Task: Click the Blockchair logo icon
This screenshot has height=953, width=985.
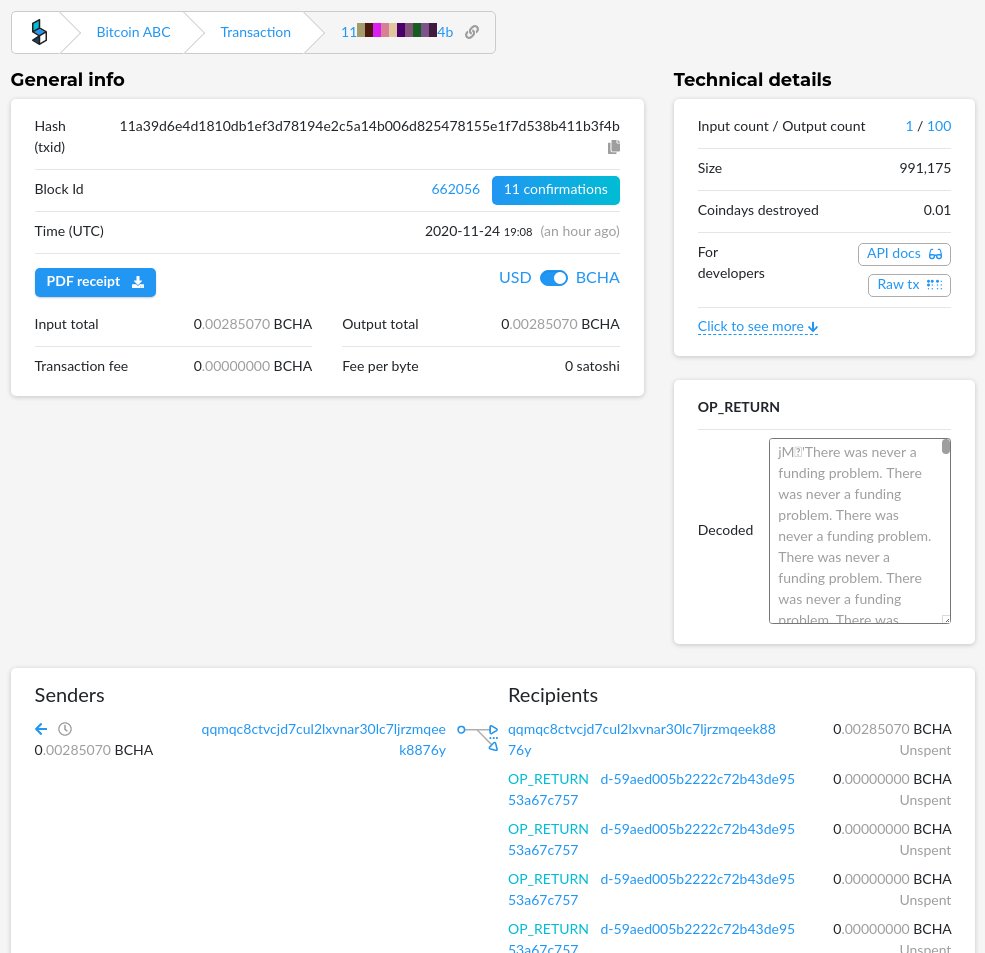Action: click(39, 31)
